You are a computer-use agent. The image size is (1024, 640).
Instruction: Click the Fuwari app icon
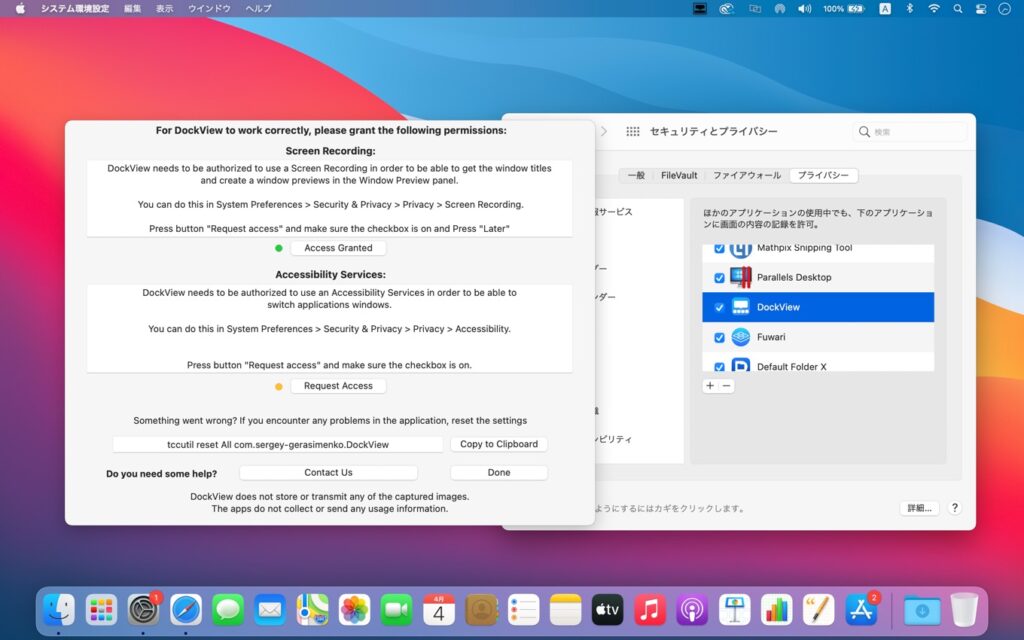click(x=739, y=338)
